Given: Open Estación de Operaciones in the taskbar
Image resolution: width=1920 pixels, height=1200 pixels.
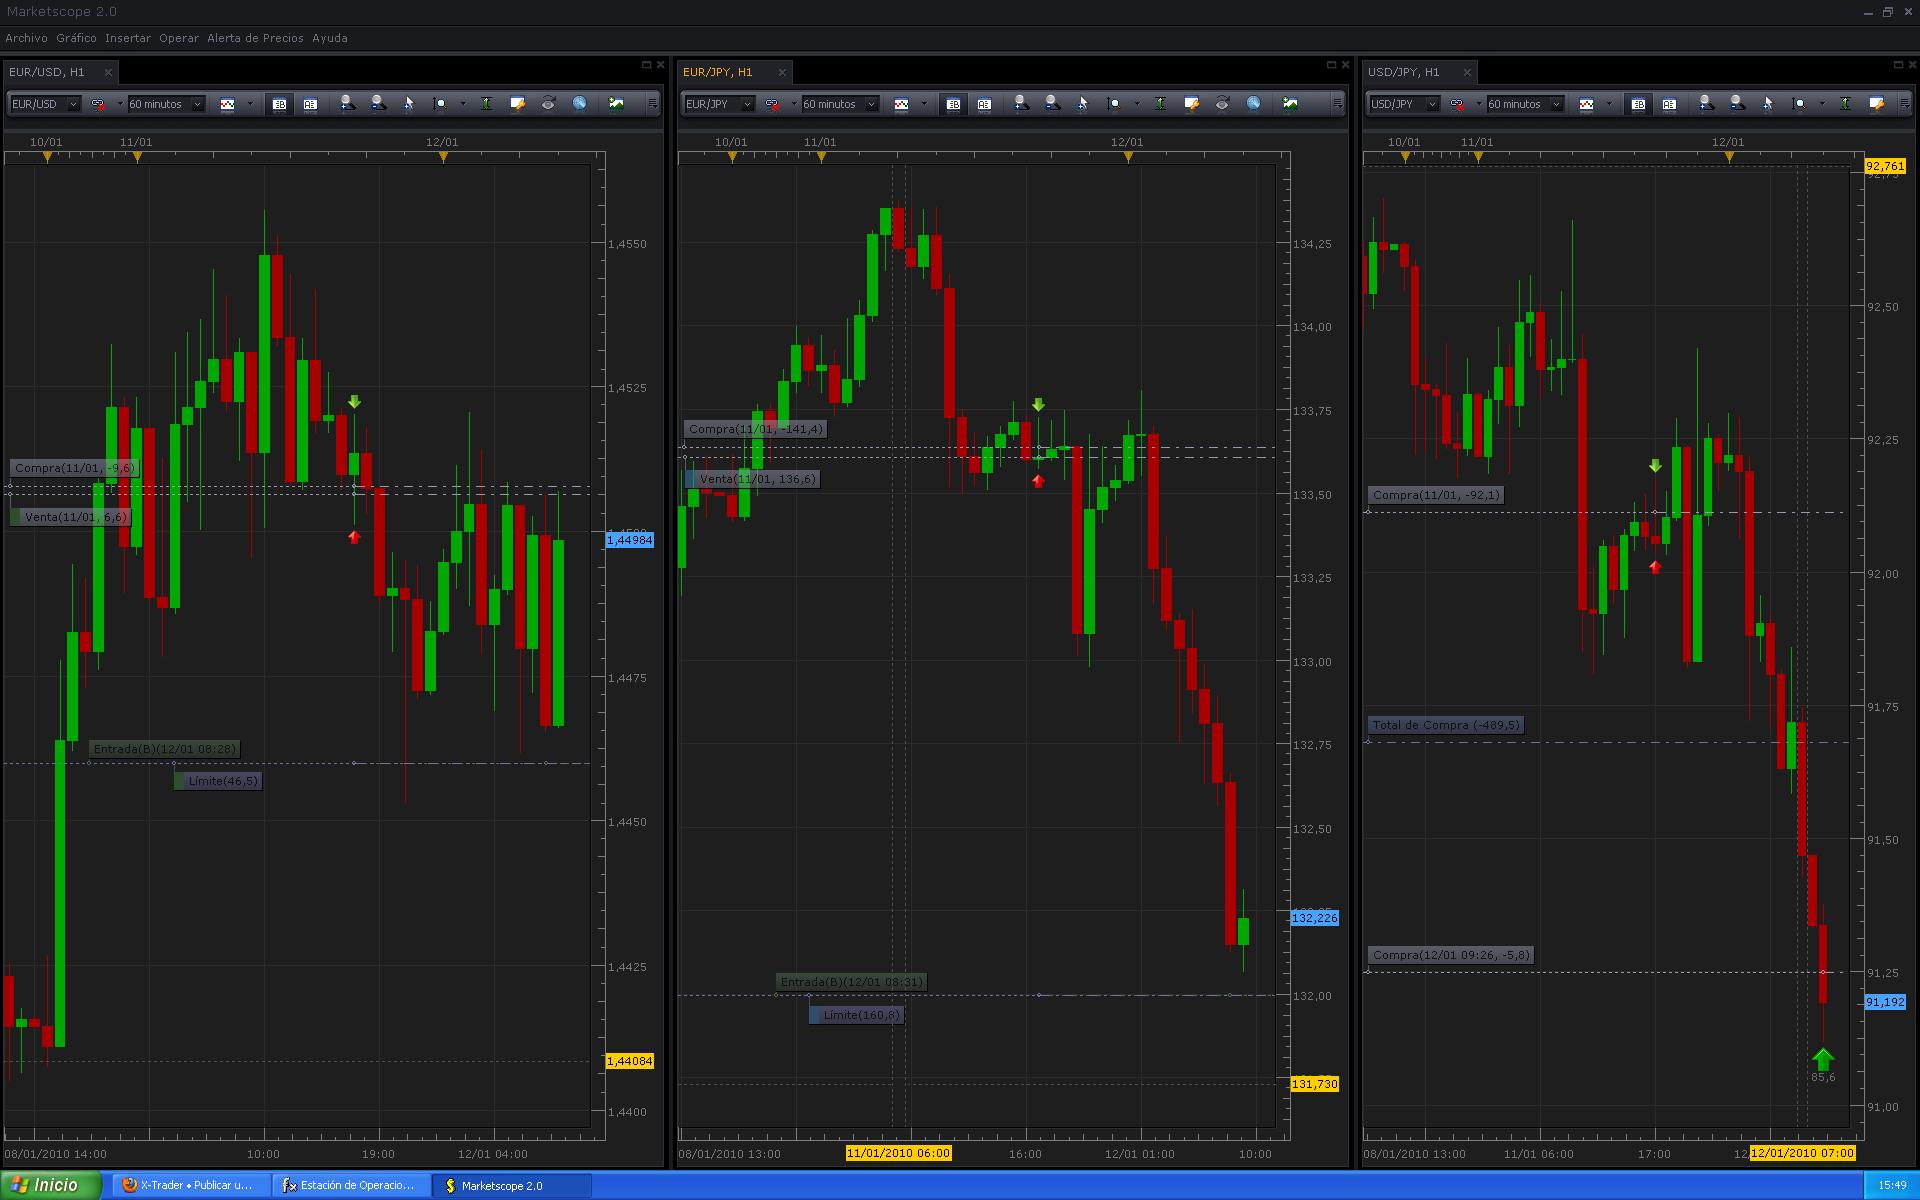Looking at the screenshot, I should click(x=350, y=1185).
